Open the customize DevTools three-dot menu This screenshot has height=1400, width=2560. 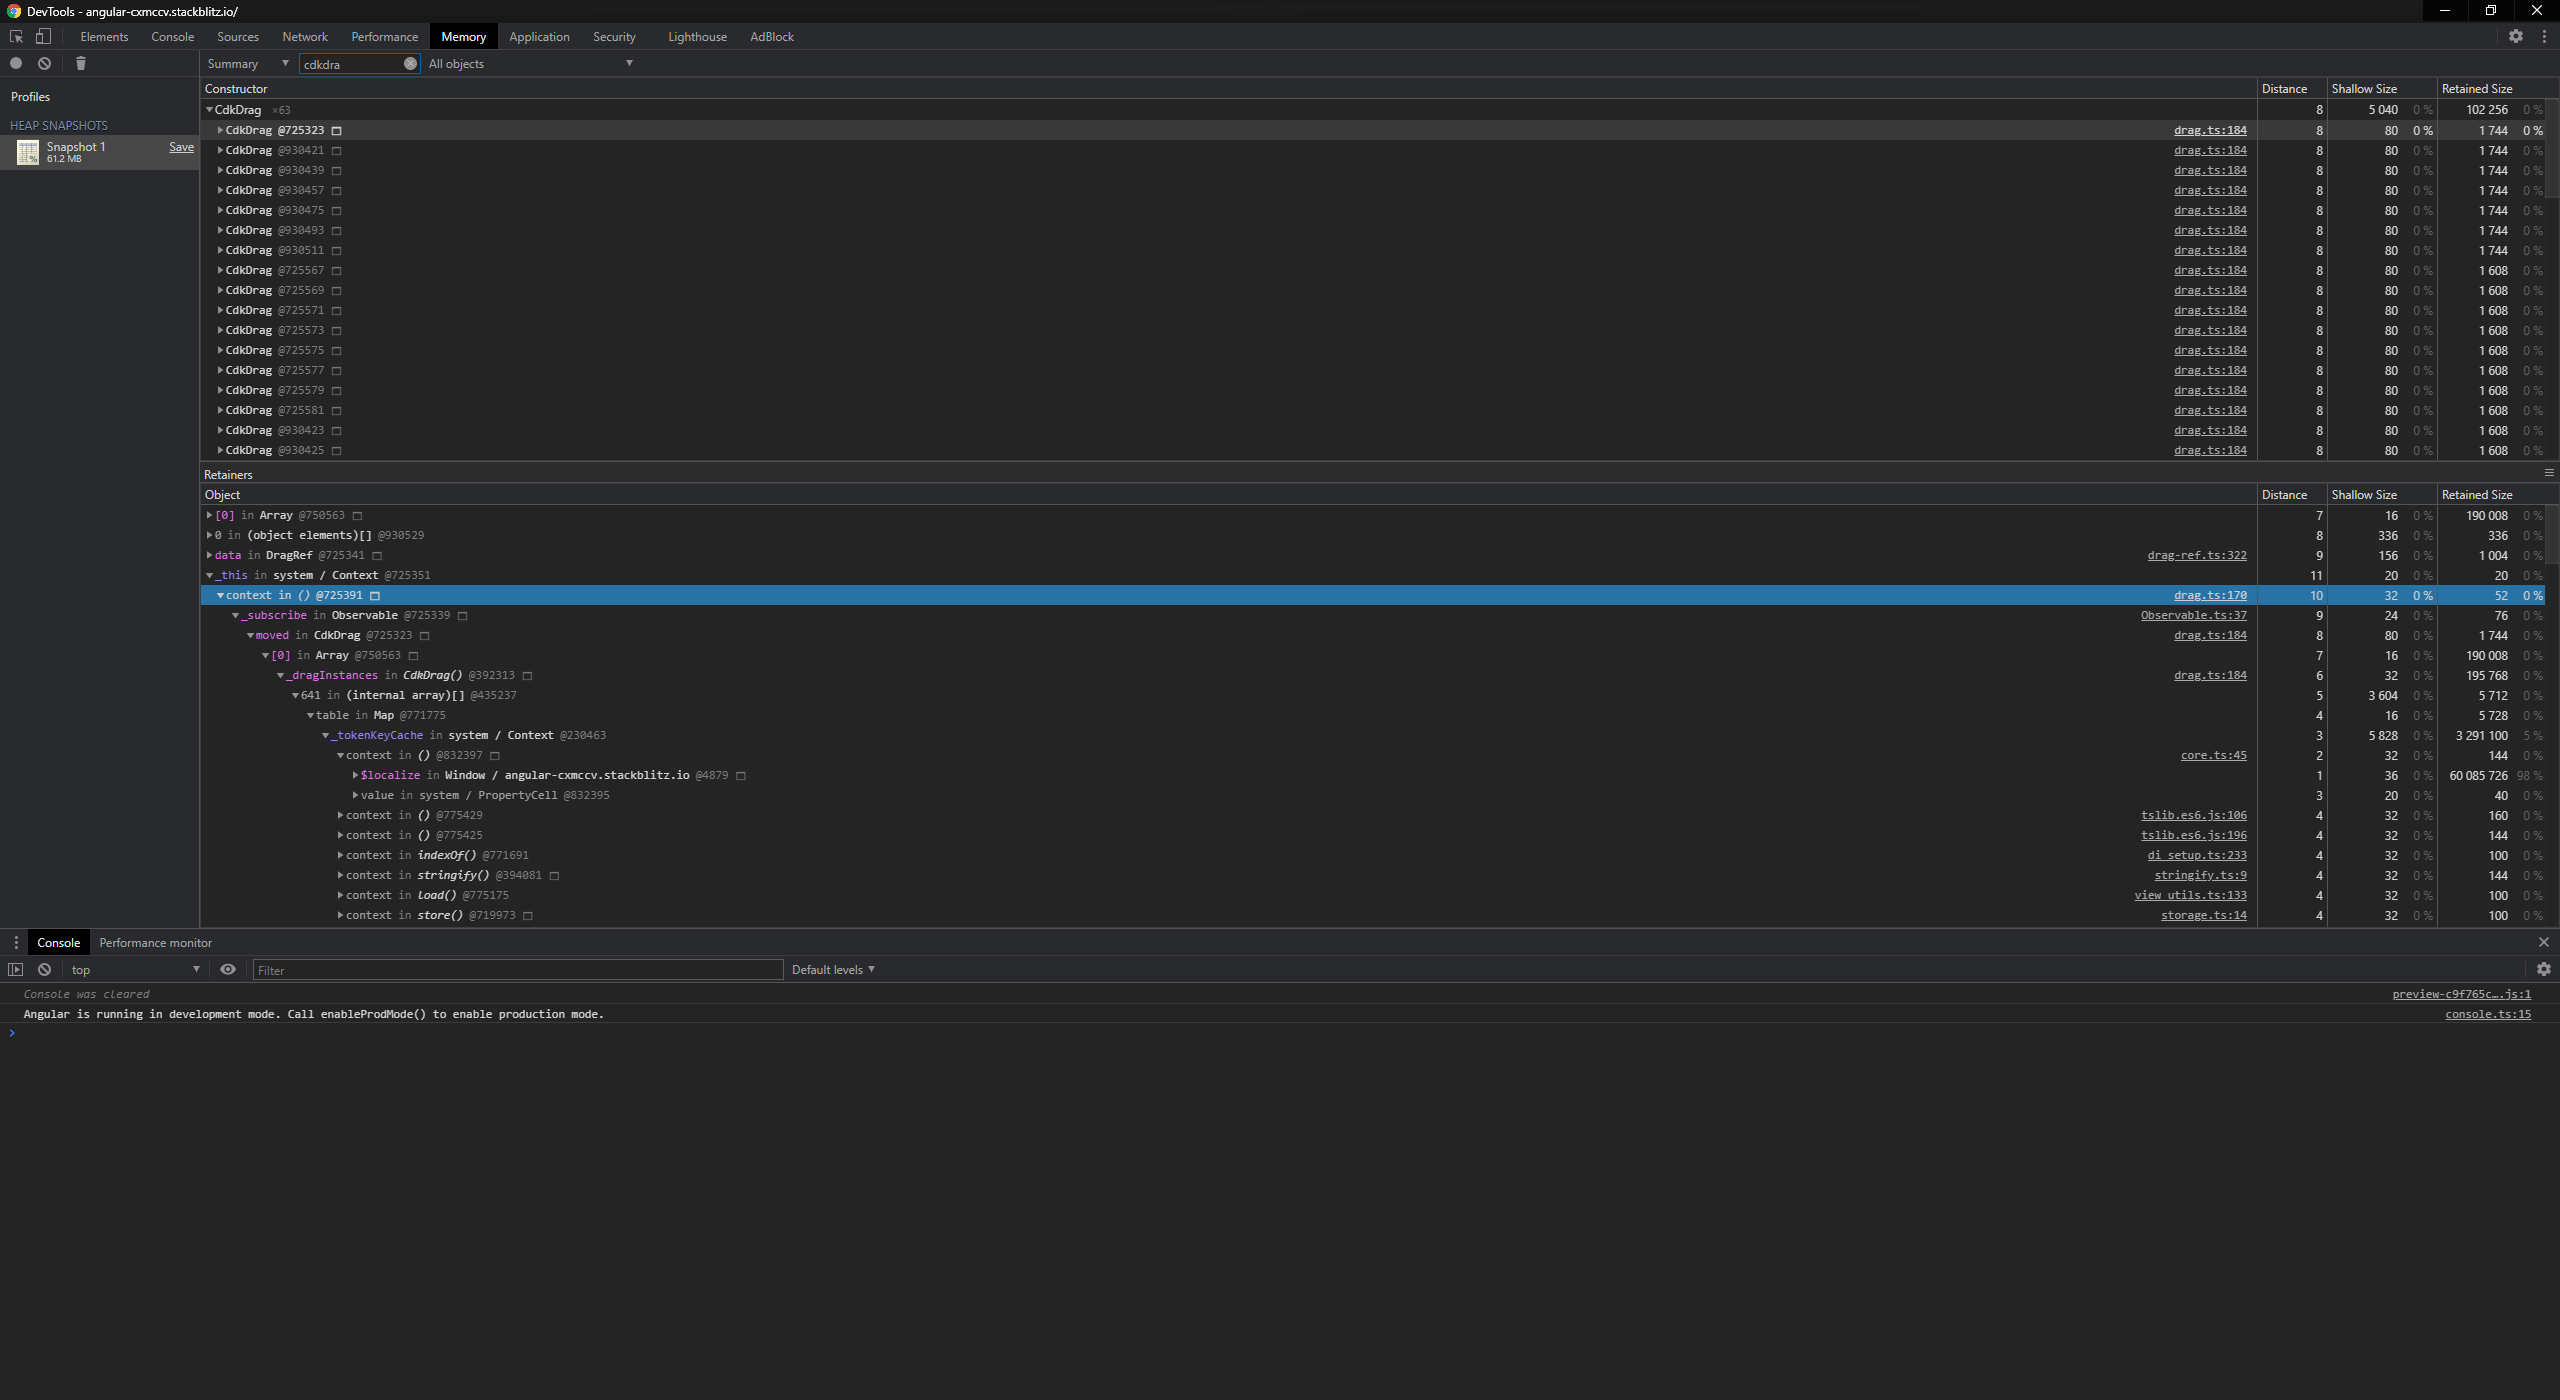pos(2546,36)
